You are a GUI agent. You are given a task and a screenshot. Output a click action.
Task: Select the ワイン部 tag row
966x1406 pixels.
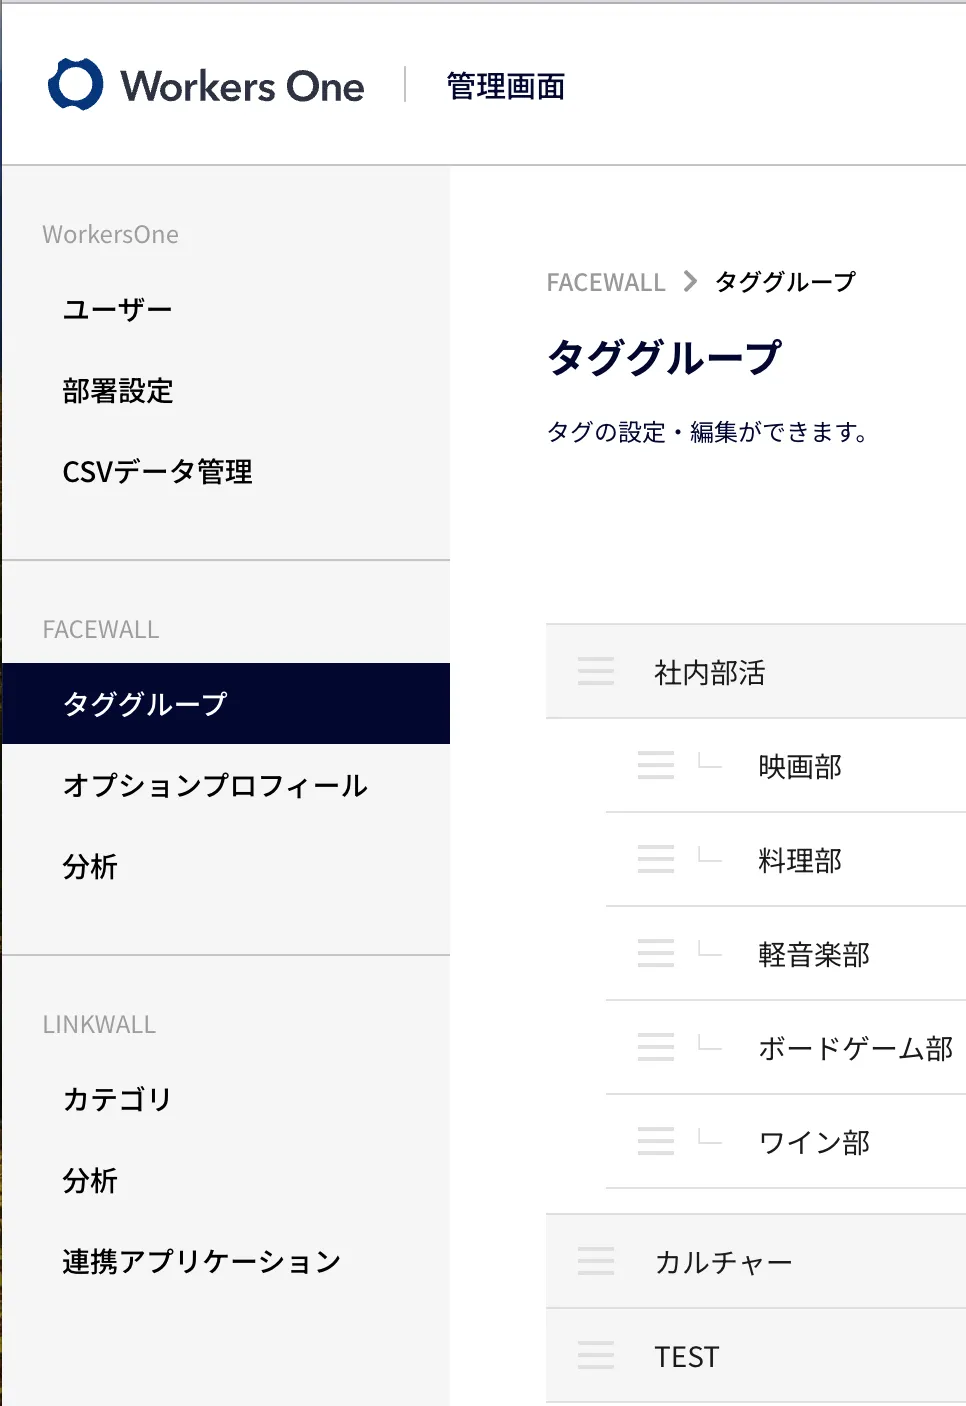[x=786, y=1141]
